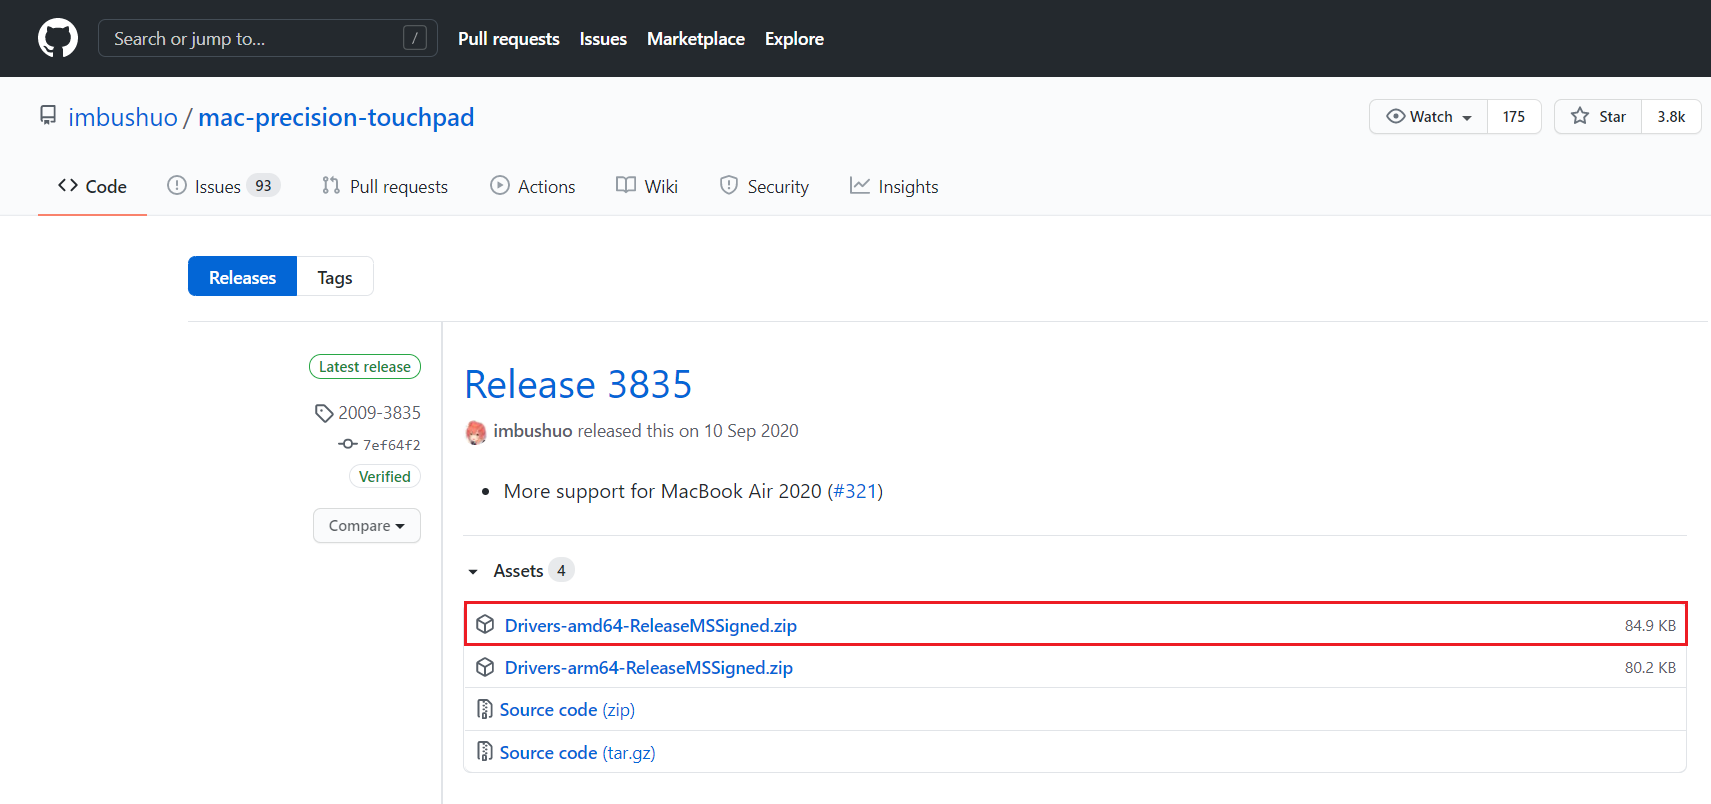
Task: Click the Security shield icon
Action: pos(729,185)
